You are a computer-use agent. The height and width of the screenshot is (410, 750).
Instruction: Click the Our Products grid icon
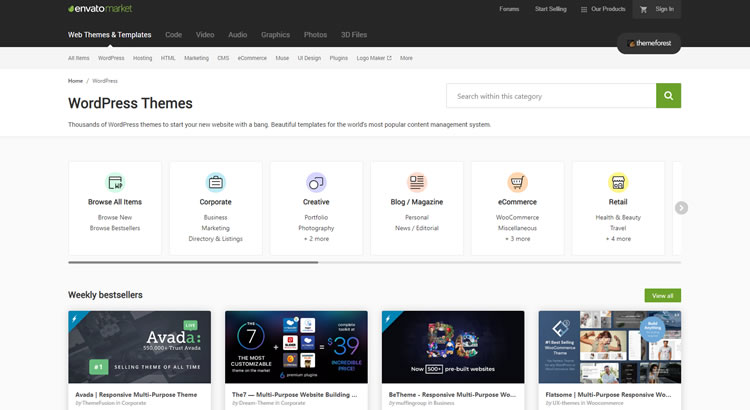coord(584,9)
